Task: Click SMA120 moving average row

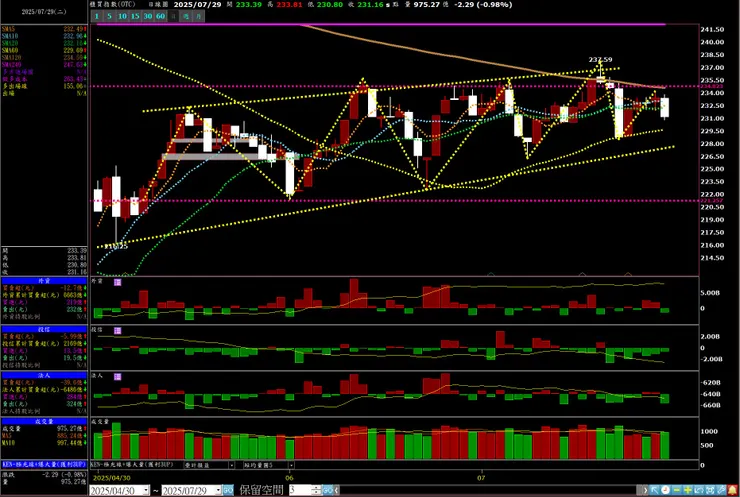Action: point(44,58)
